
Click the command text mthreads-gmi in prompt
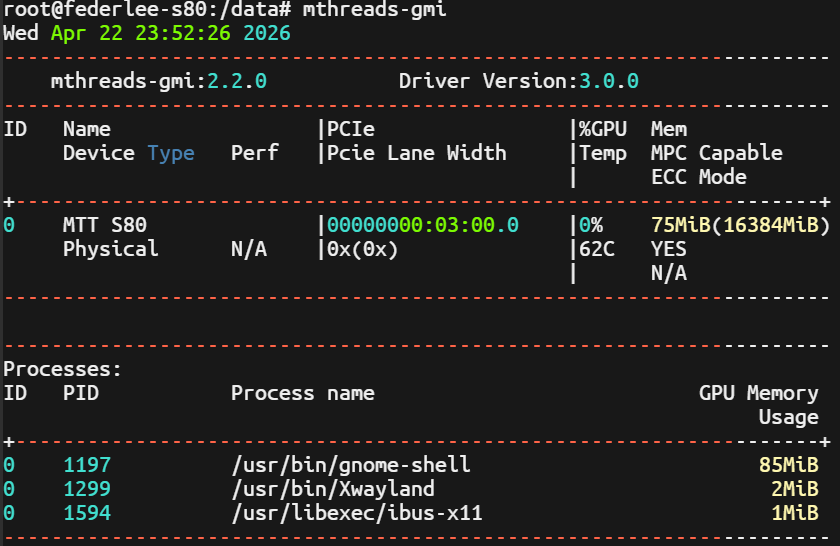click(374, 10)
